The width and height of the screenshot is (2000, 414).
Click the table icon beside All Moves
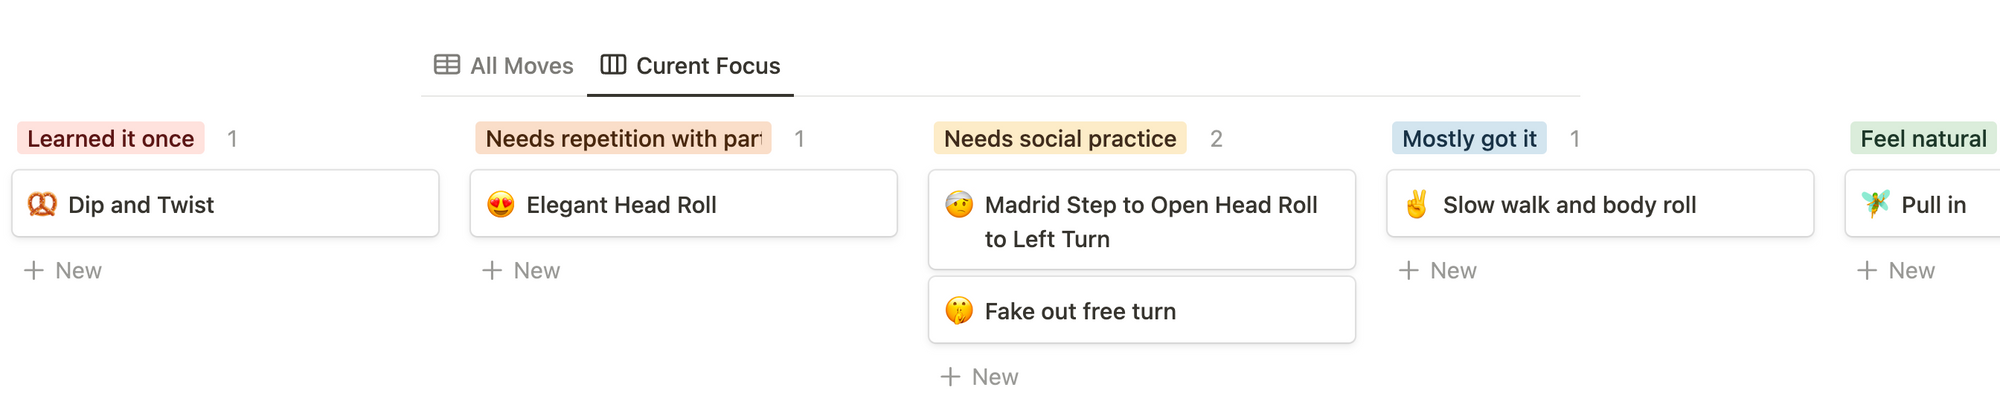447,65
